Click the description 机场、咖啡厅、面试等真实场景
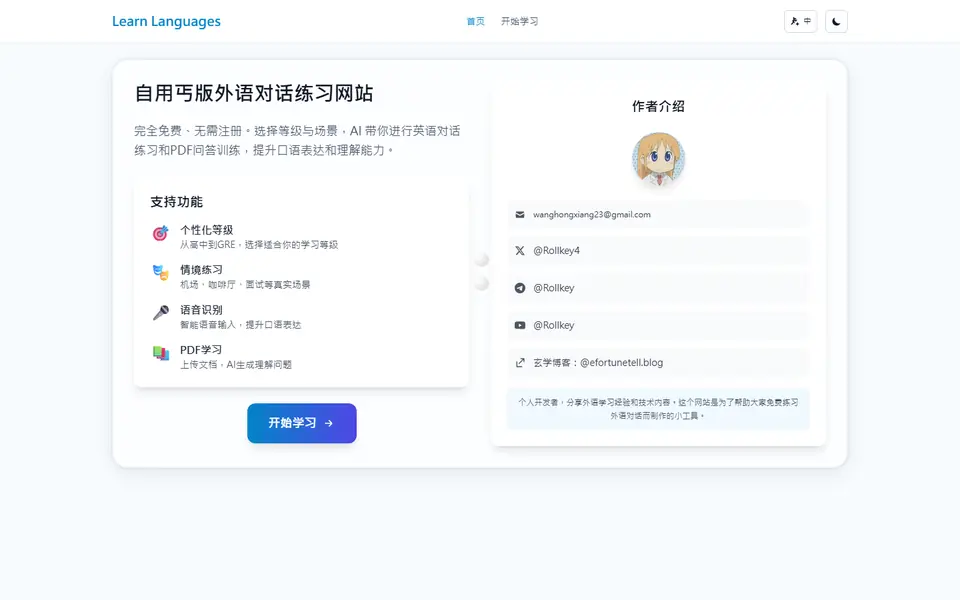This screenshot has width=960, height=600. [245, 285]
